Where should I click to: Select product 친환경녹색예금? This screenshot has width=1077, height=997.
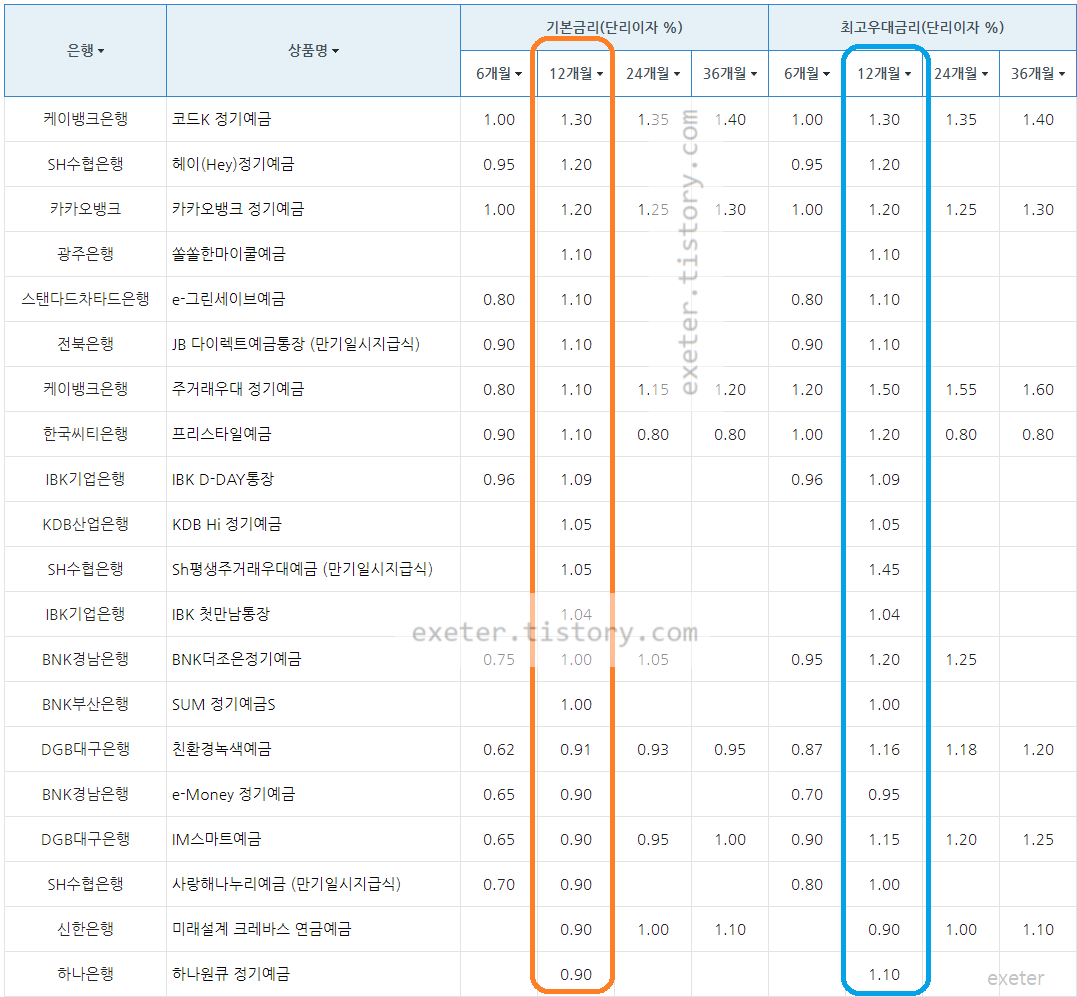pos(221,749)
